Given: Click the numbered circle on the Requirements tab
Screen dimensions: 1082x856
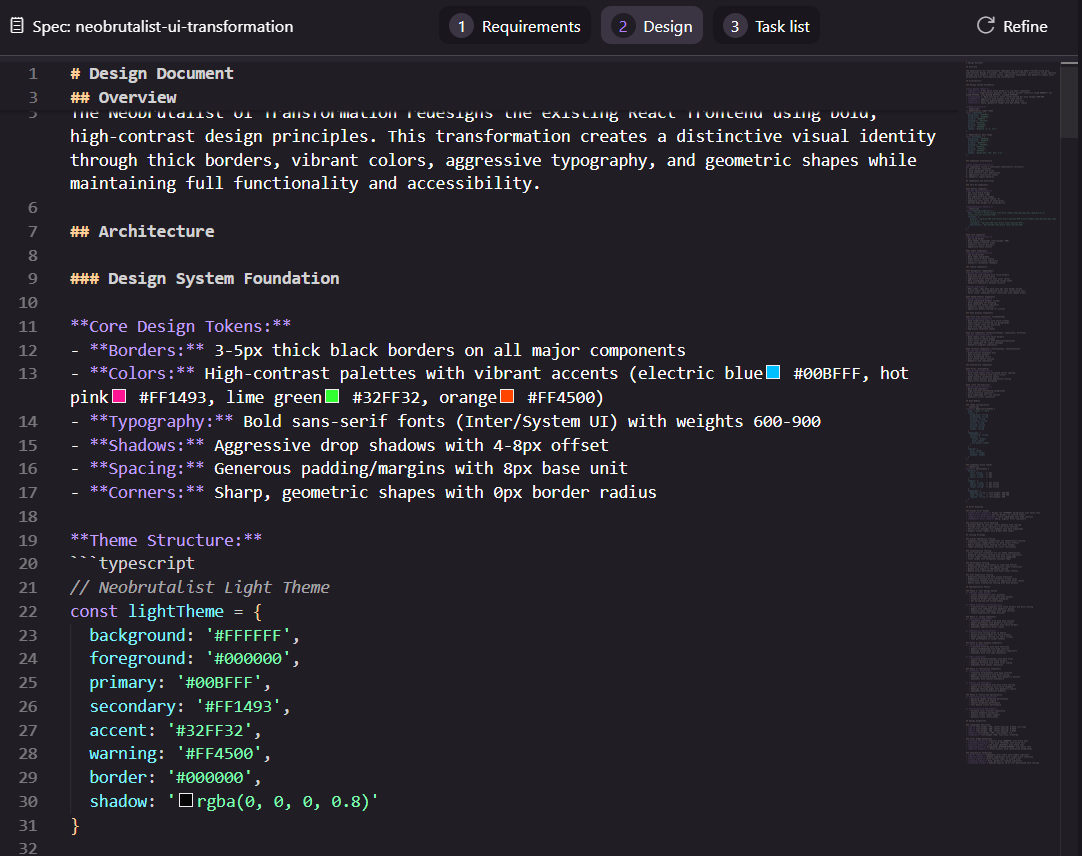Looking at the screenshot, I should click(x=461, y=26).
